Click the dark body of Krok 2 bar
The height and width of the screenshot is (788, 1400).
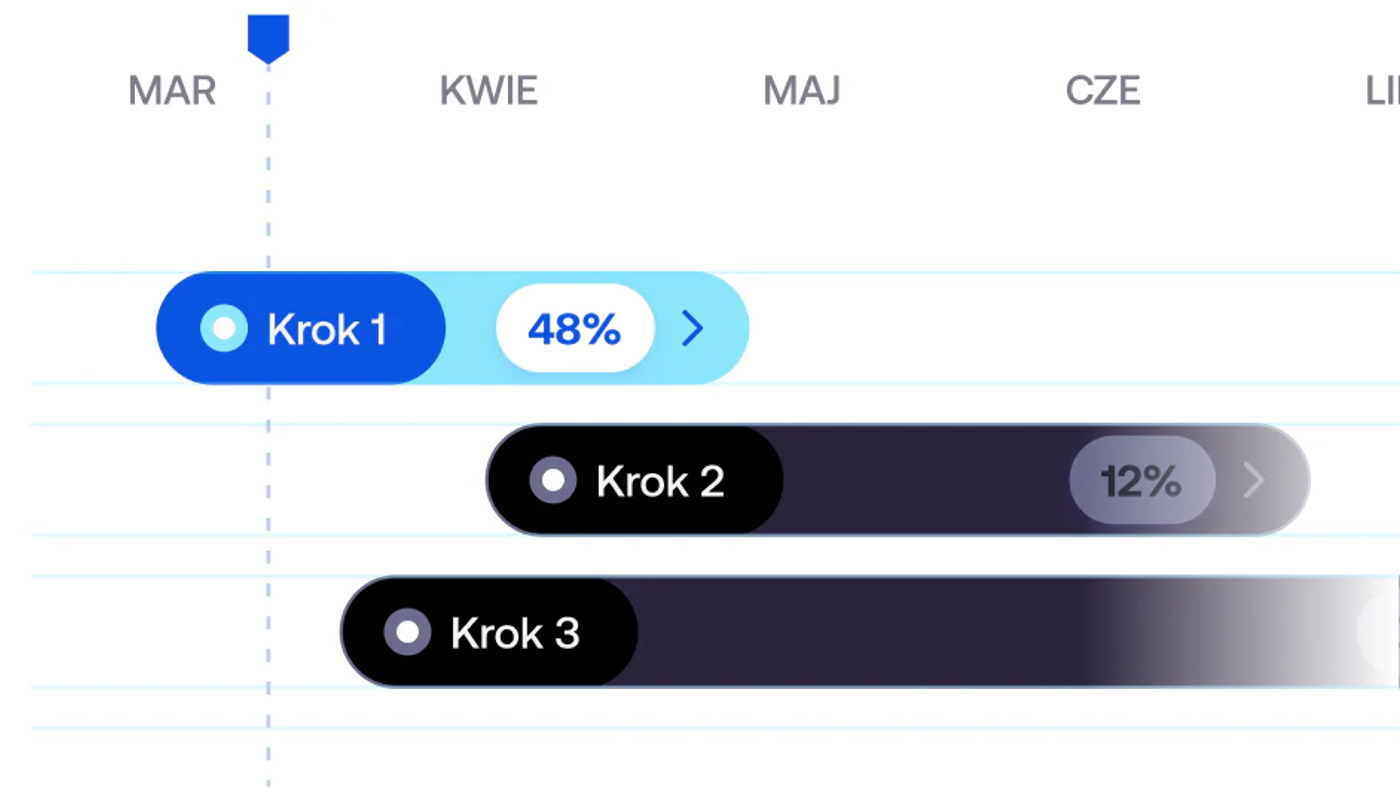coord(925,480)
